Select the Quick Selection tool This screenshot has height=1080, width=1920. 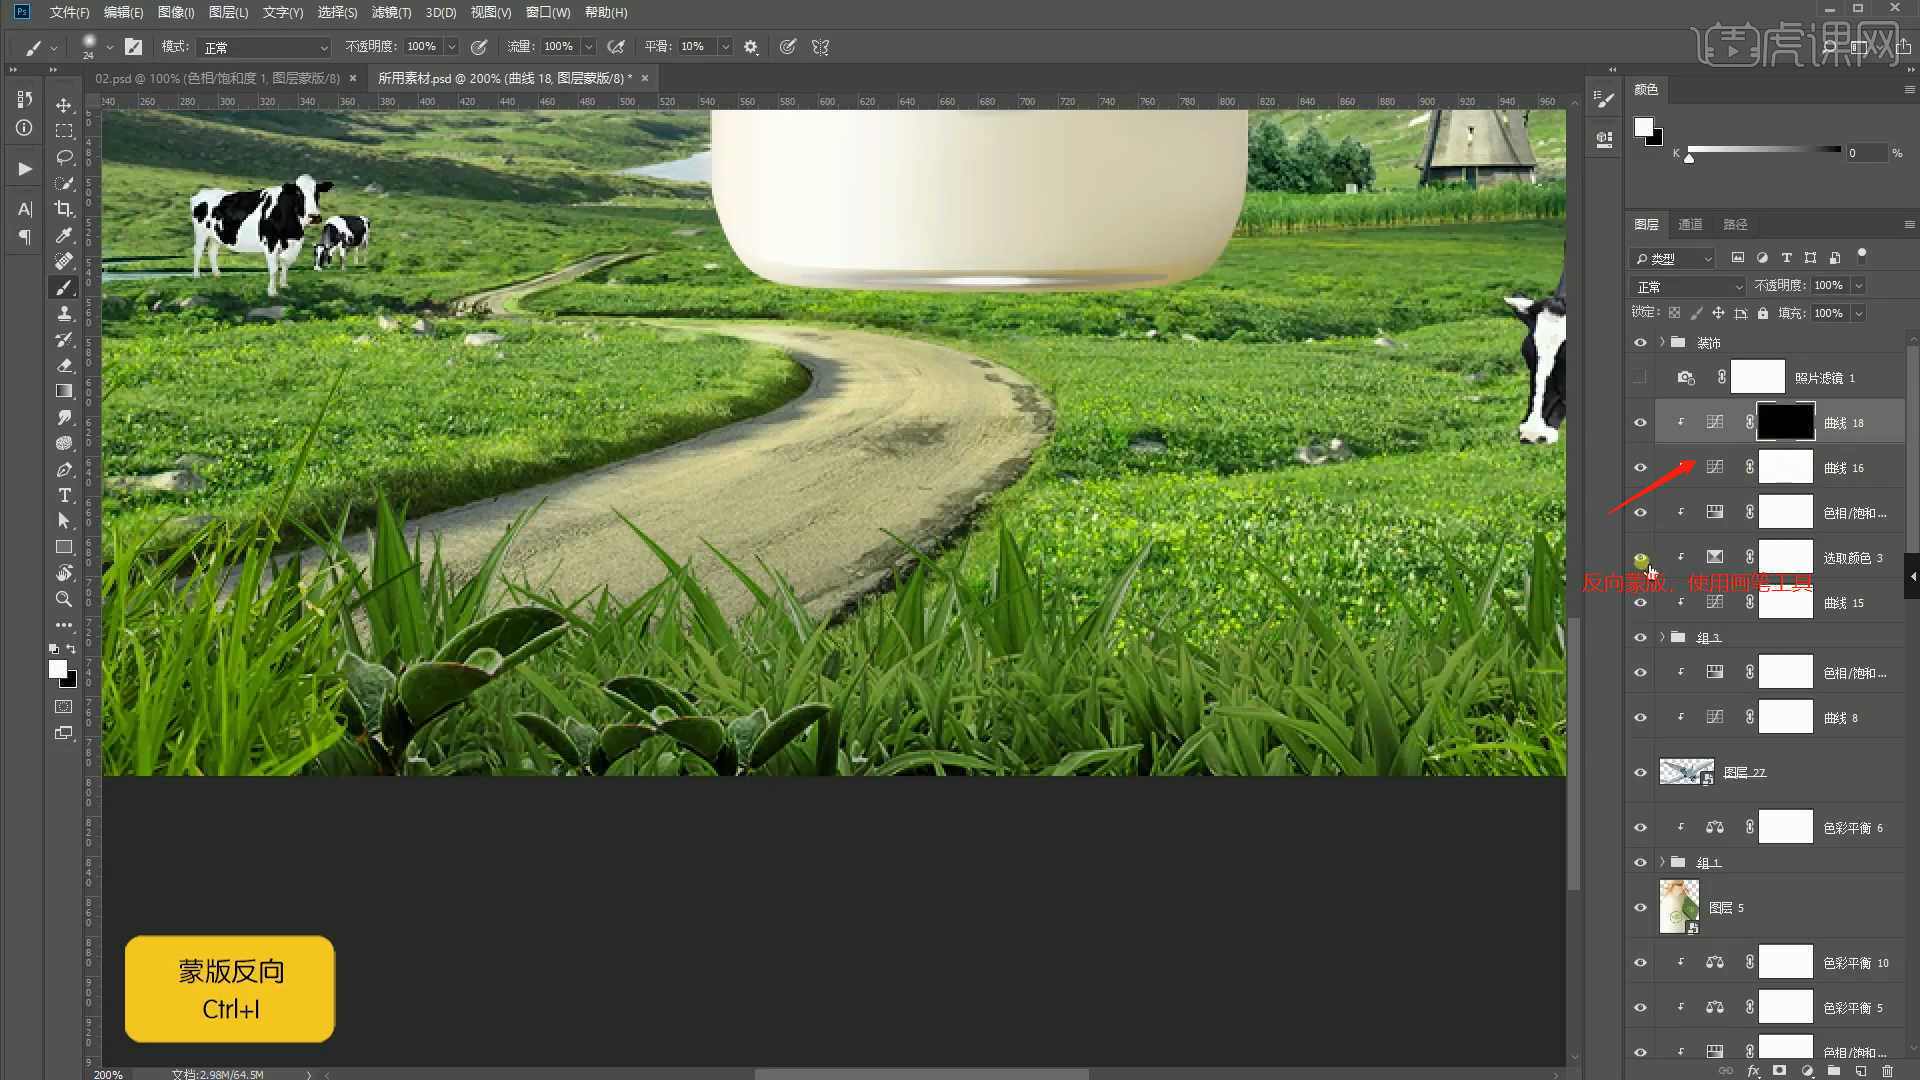tap(64, 183)
